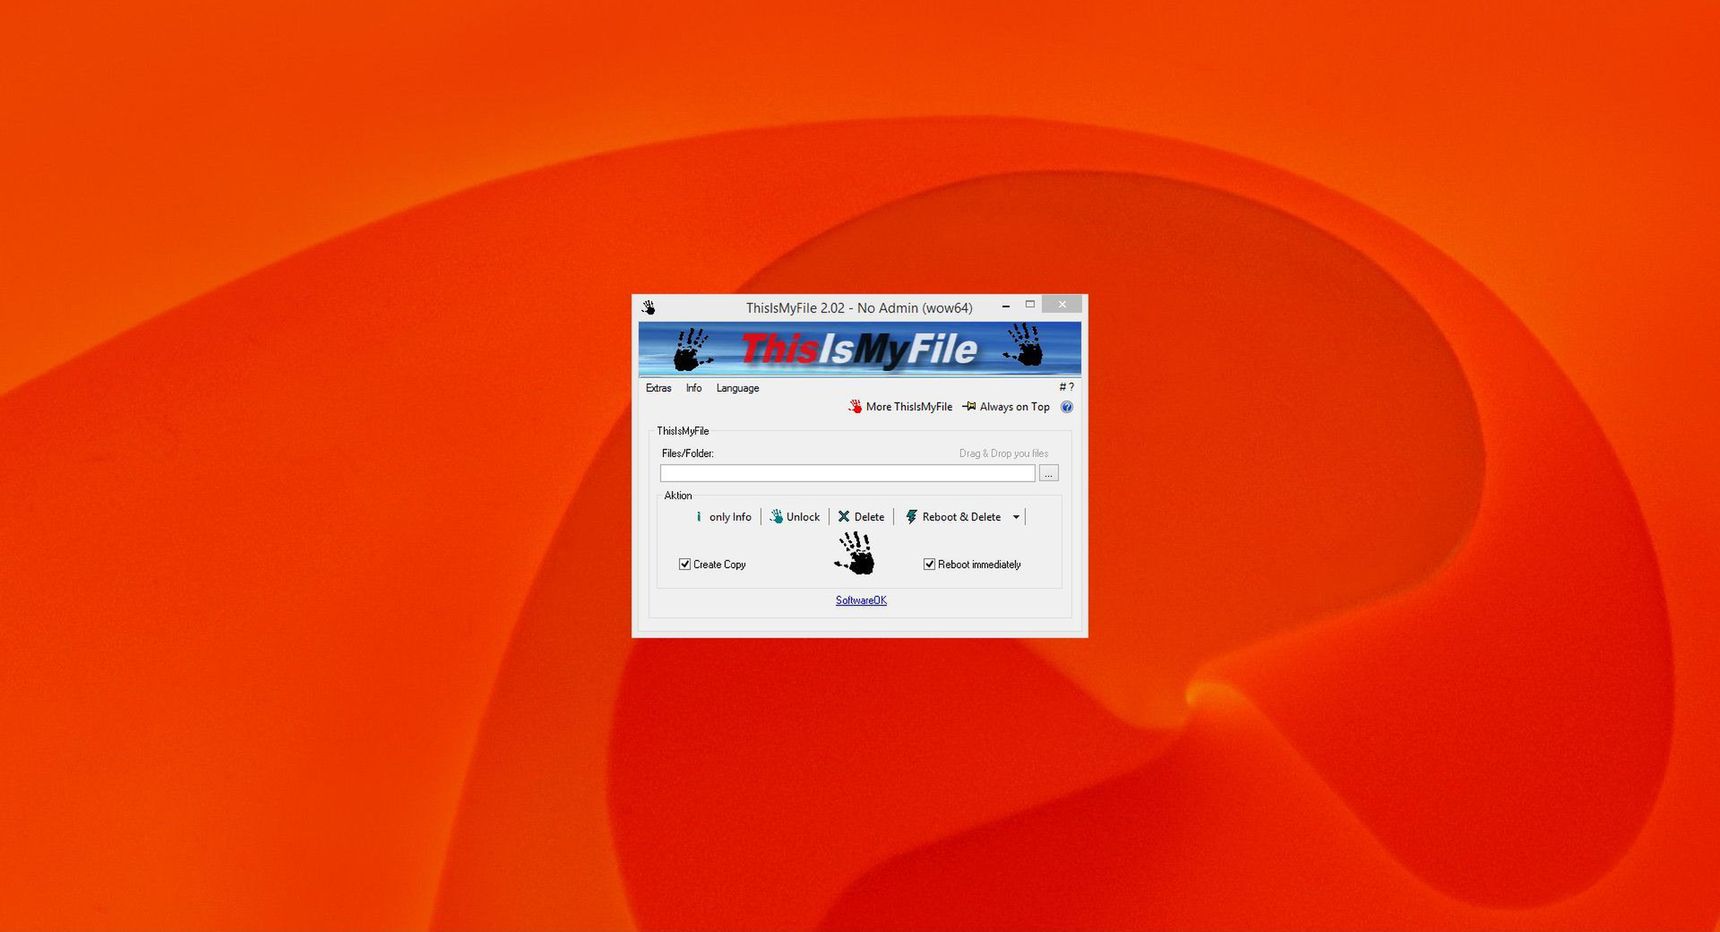The height and width of the screenshot is (932, 1720).
Task: Toggle the Always on Top pin
Action: 1006,407
